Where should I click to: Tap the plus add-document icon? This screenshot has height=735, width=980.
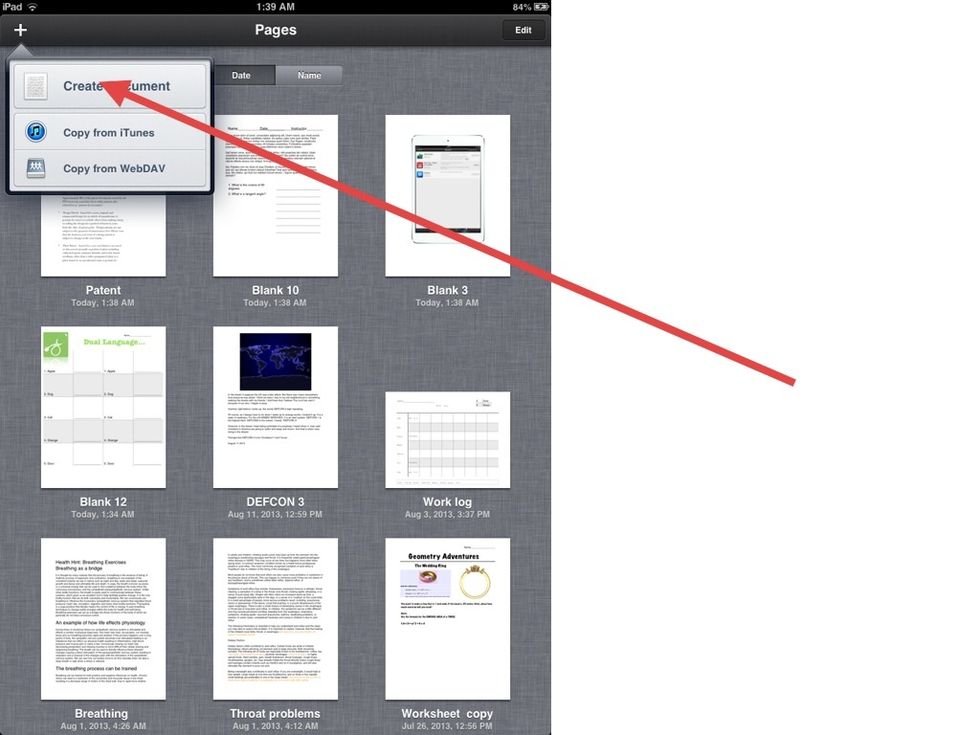tap(20, 30)
